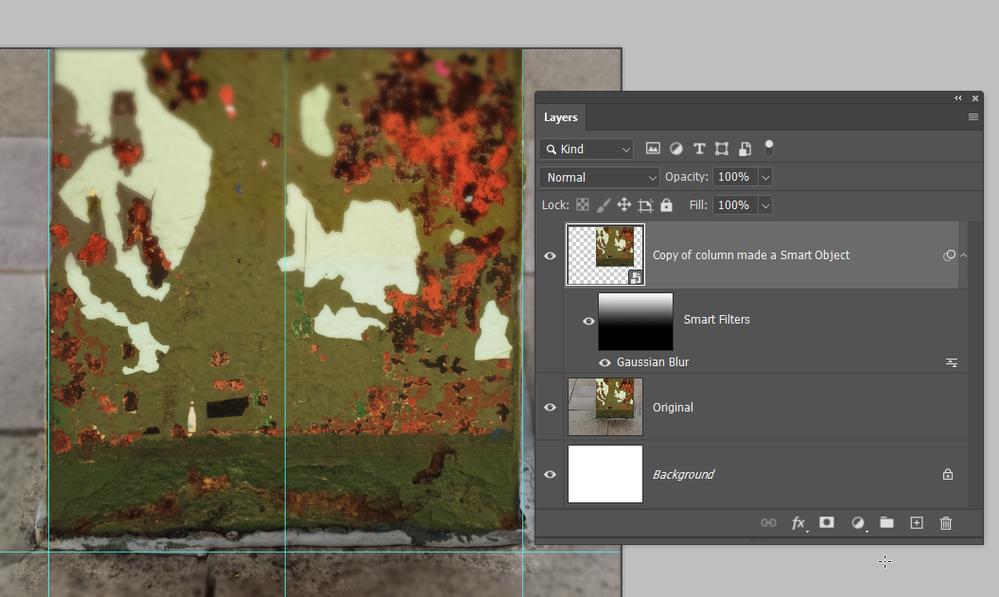
Task: Lock transparent pixels icon
Action: click(x=582, y=205)
